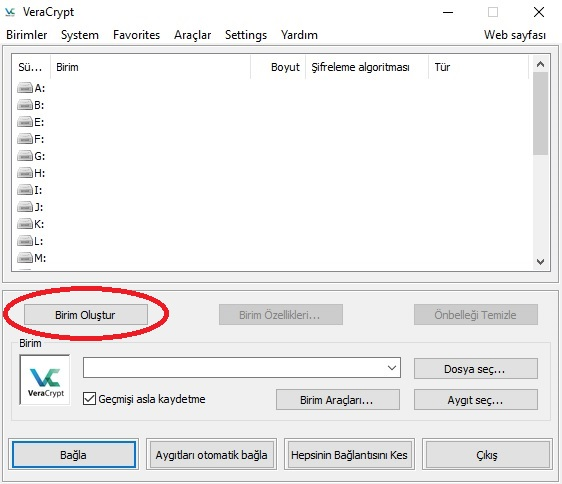Screen dimensions: 562x484
Task: Open the Web sayfası link
Action: pyautogui.click(x=515, y=35)
